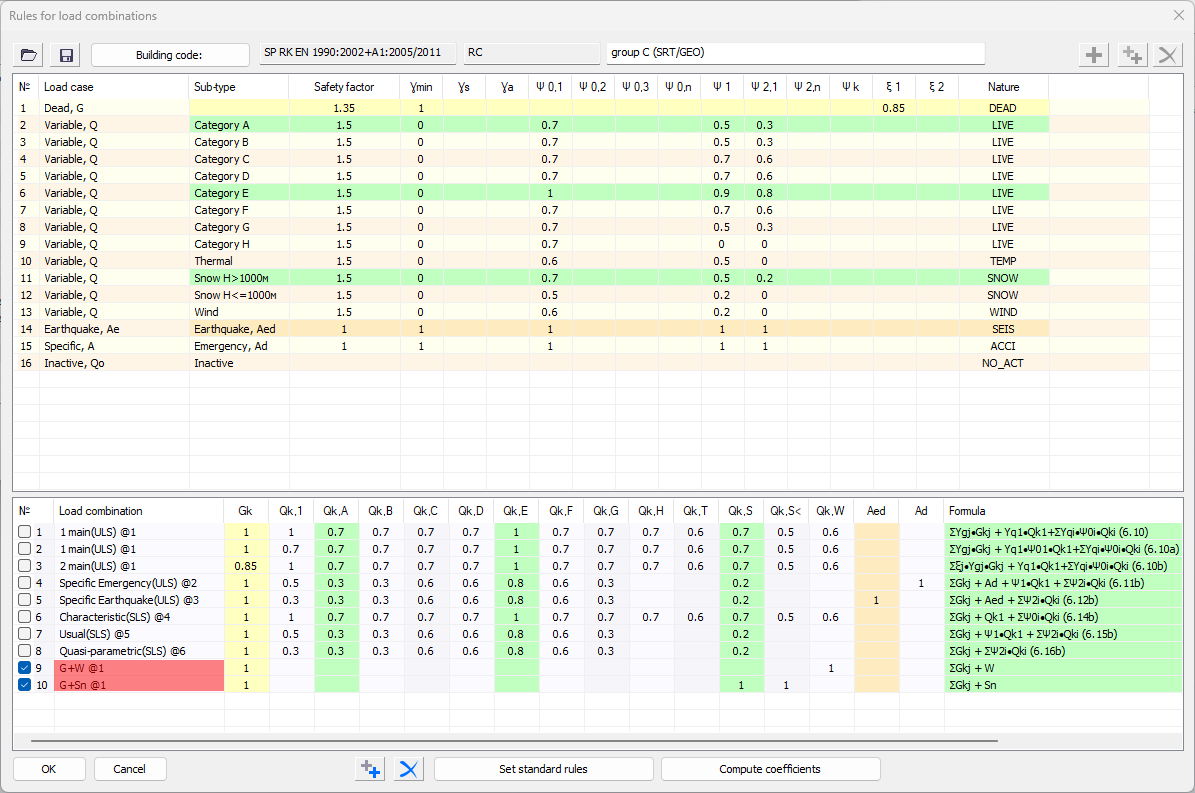The width and height of the screenshot is (1195, 793).
Task: Open the RC material selector
Action: (x=531, y=54)
